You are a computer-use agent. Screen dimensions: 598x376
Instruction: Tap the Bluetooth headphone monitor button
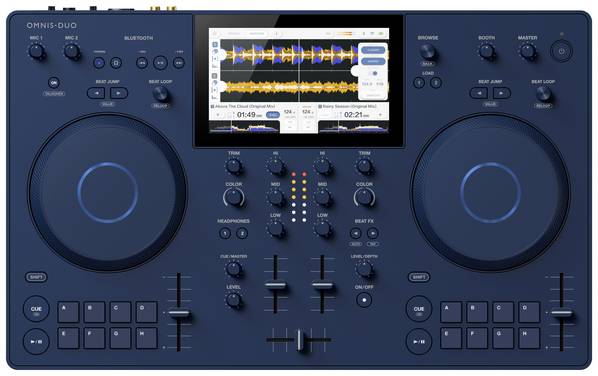(116, 63)
